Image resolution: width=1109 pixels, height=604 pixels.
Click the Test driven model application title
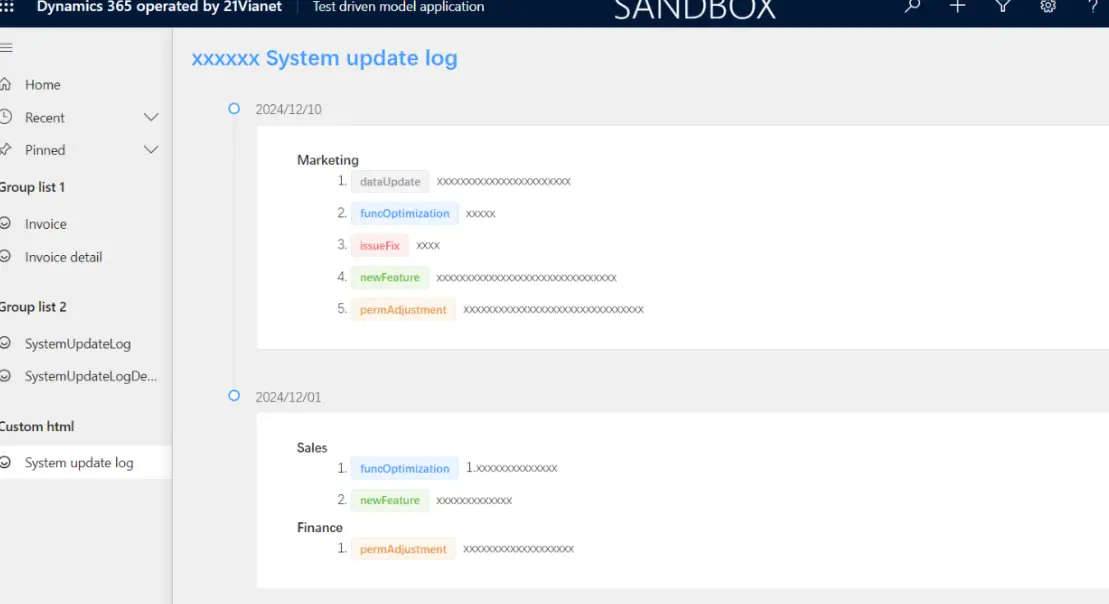[398, 7]
